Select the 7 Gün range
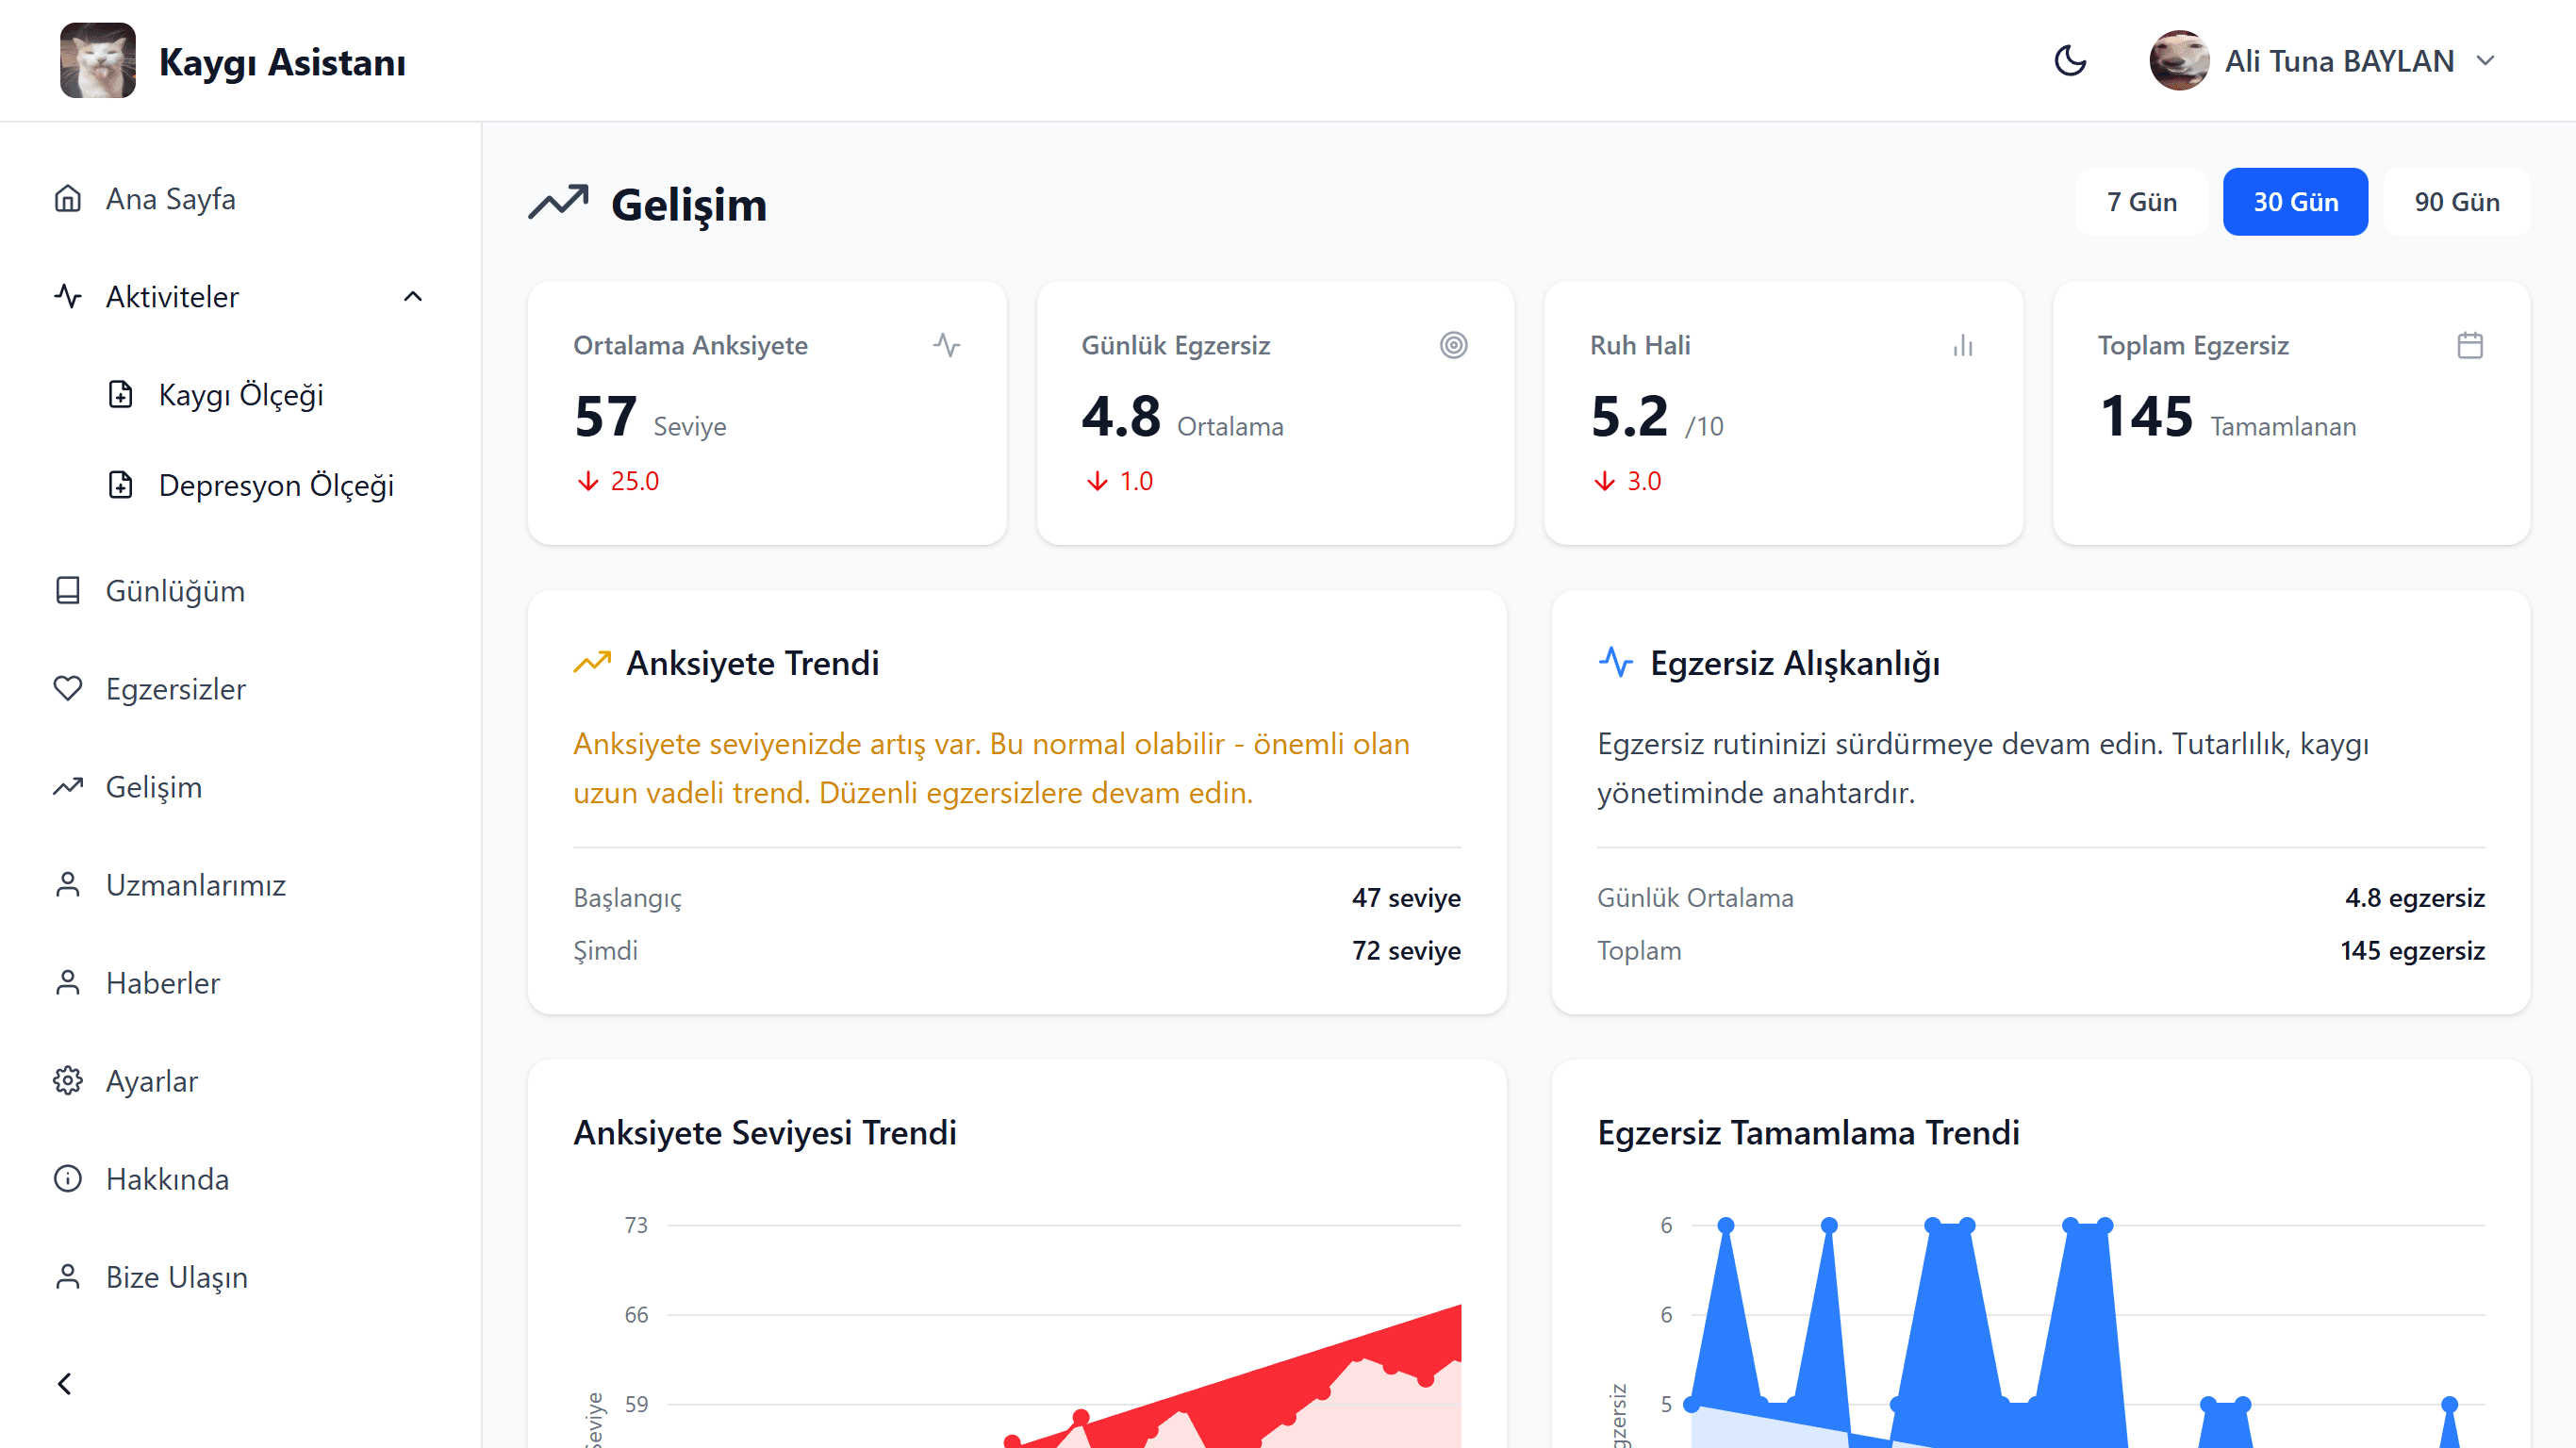This screenshot has height=1448, width=2576. click(2141, 202)
